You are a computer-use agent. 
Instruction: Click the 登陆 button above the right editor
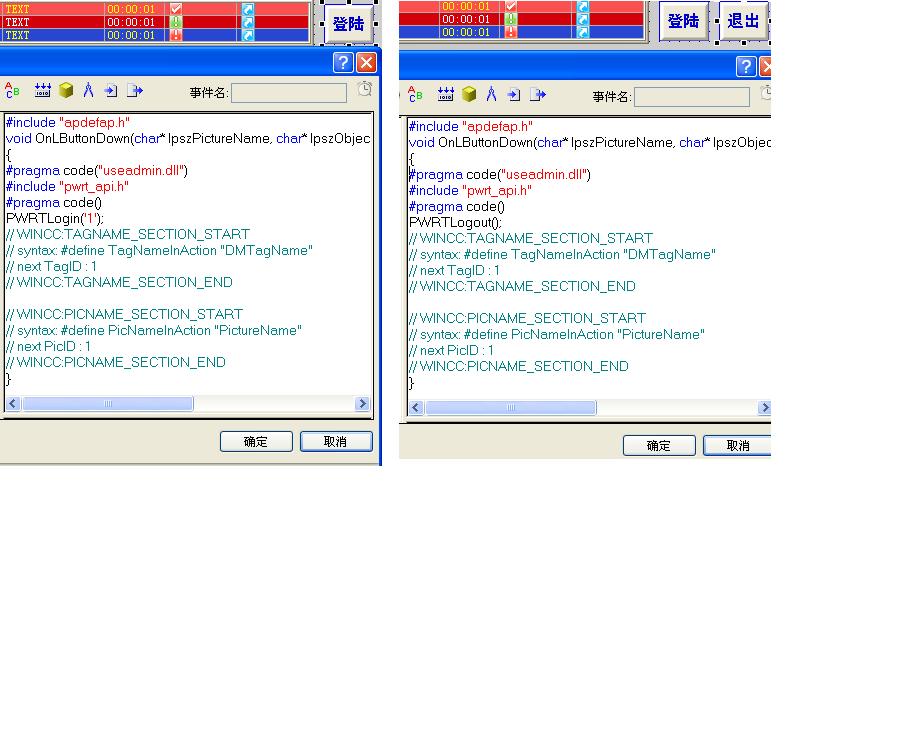(684, 21)
